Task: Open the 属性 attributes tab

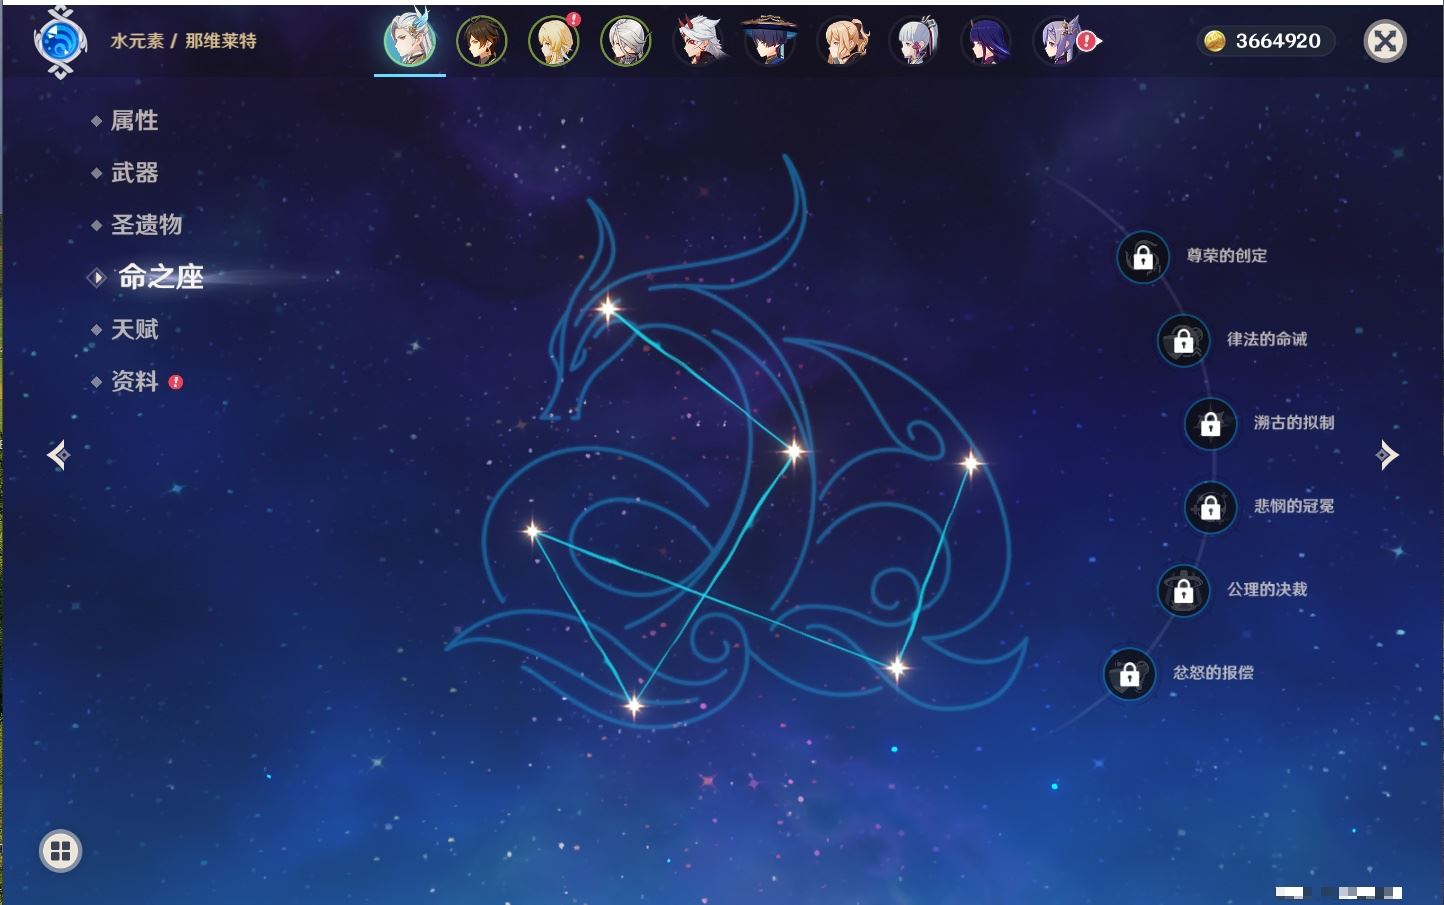Action: [134, 121]
